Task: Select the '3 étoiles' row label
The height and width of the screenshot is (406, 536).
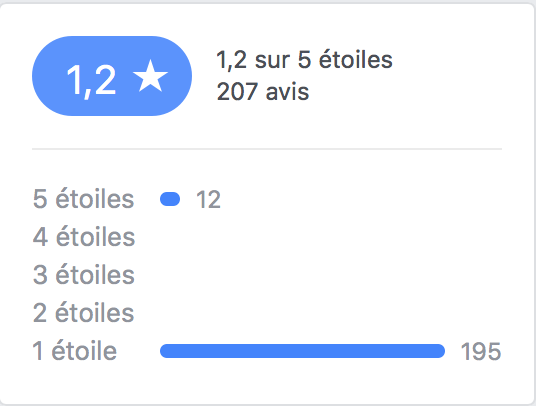Action: [x=84, y=275]
